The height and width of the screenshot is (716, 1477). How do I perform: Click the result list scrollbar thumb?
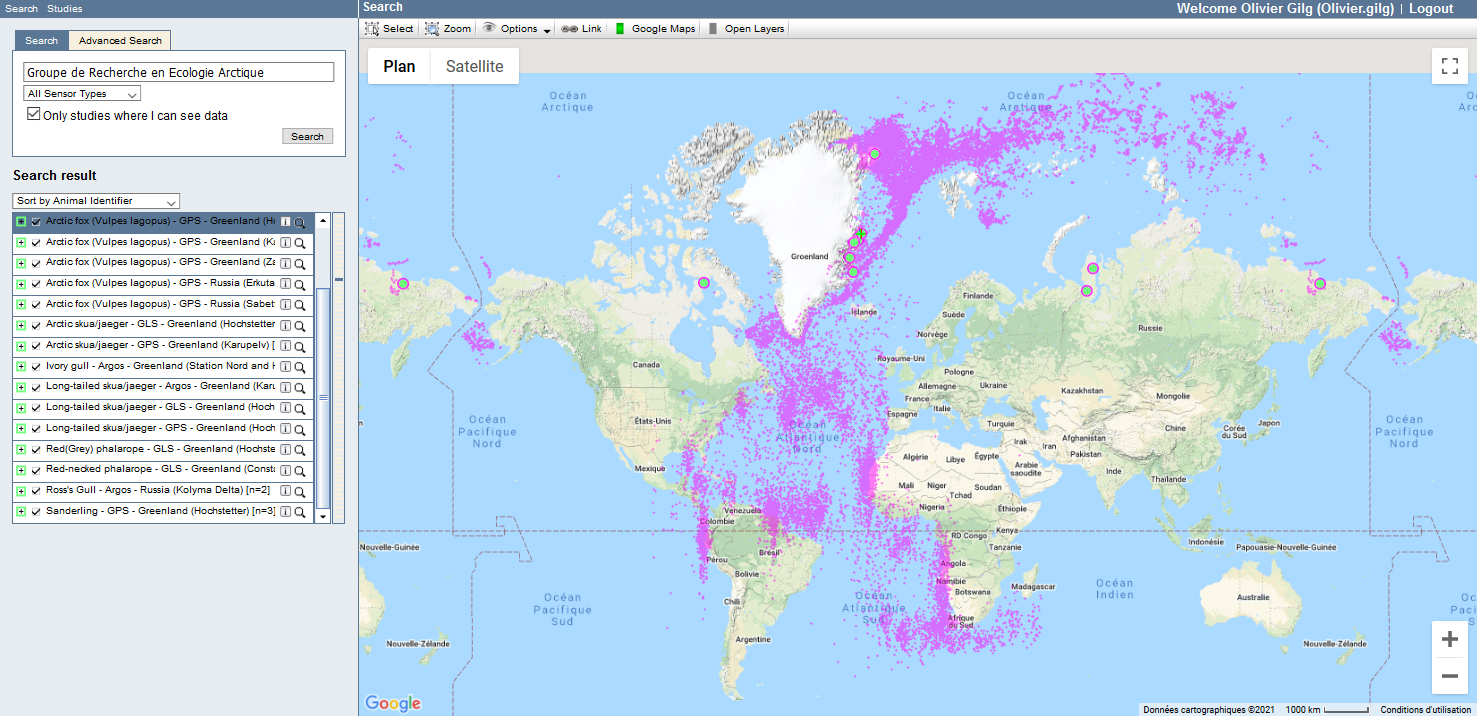pyautogui.click(x=323, y=398)
